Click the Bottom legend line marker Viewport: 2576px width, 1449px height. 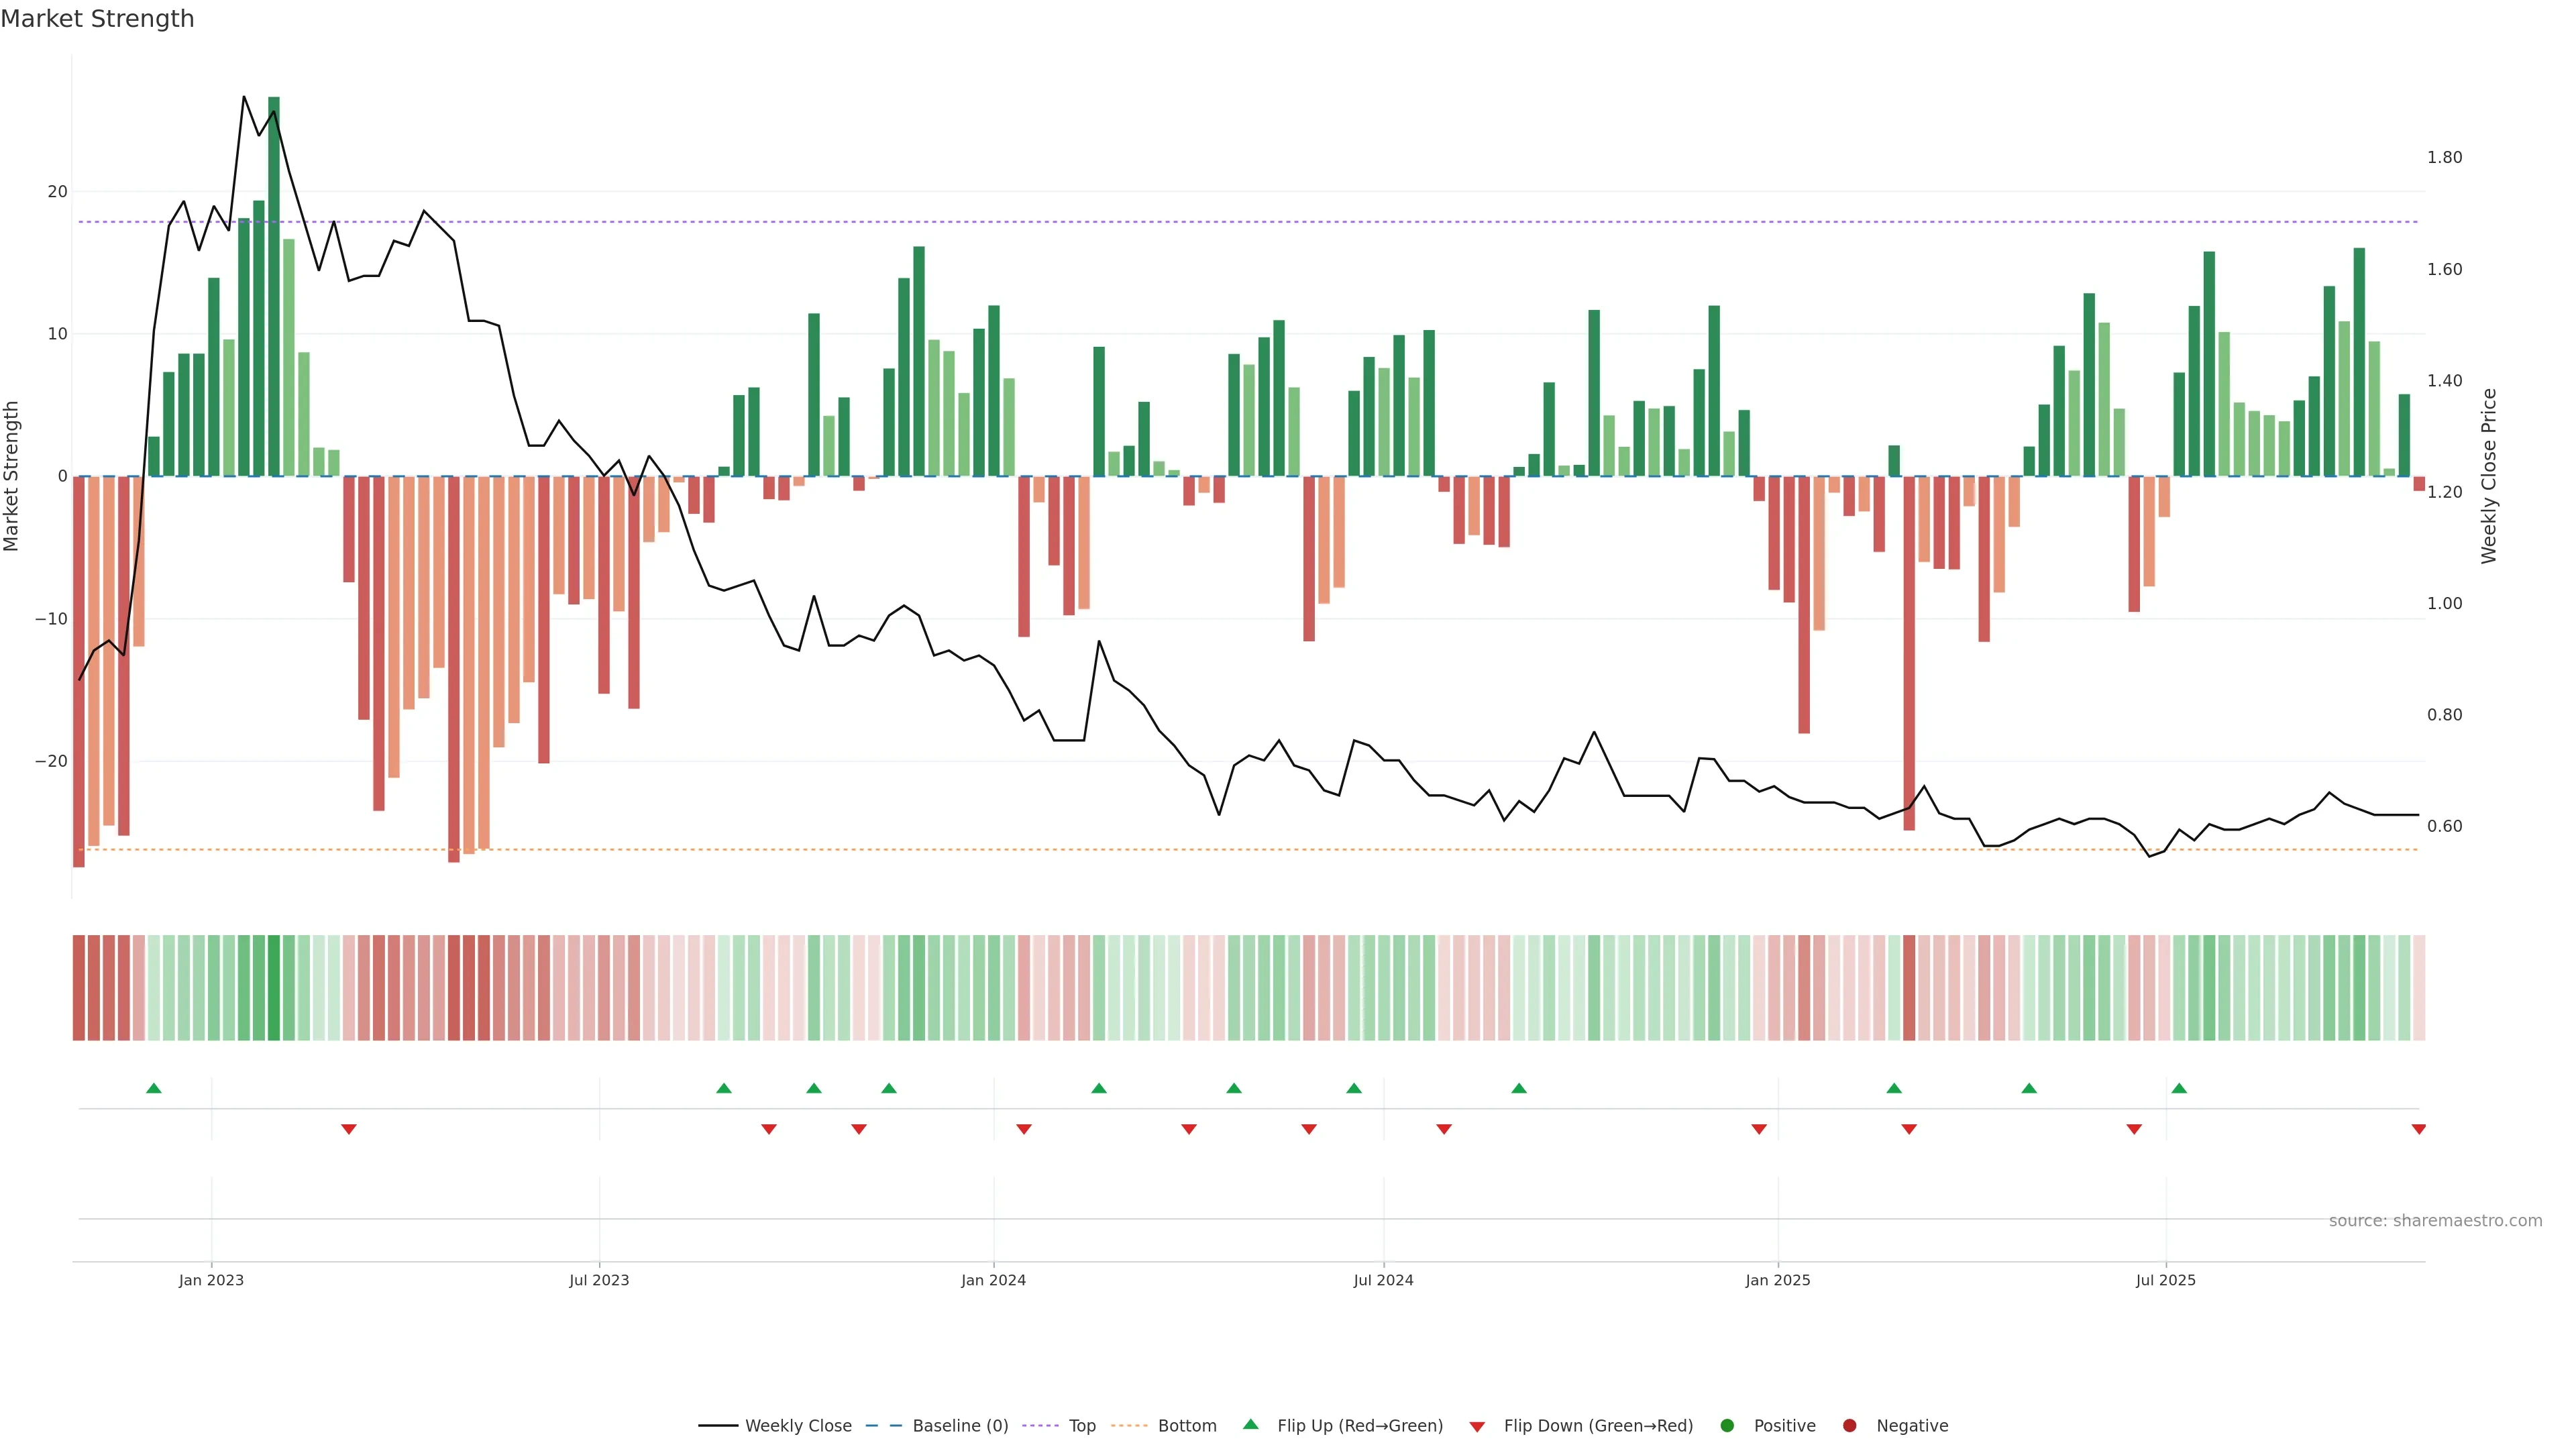click(1129, 1426)
